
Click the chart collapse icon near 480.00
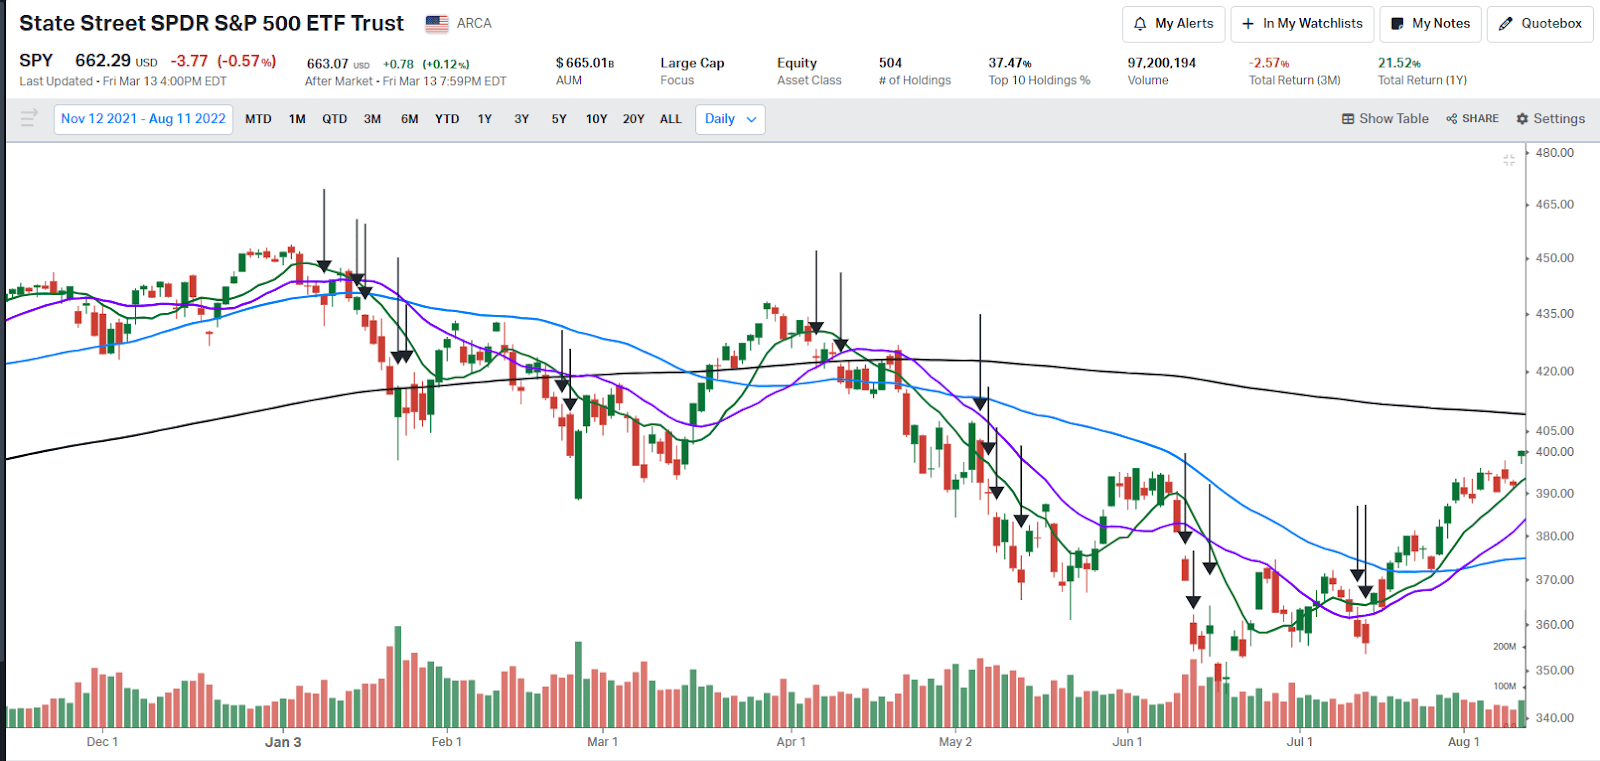(1509, 160)
